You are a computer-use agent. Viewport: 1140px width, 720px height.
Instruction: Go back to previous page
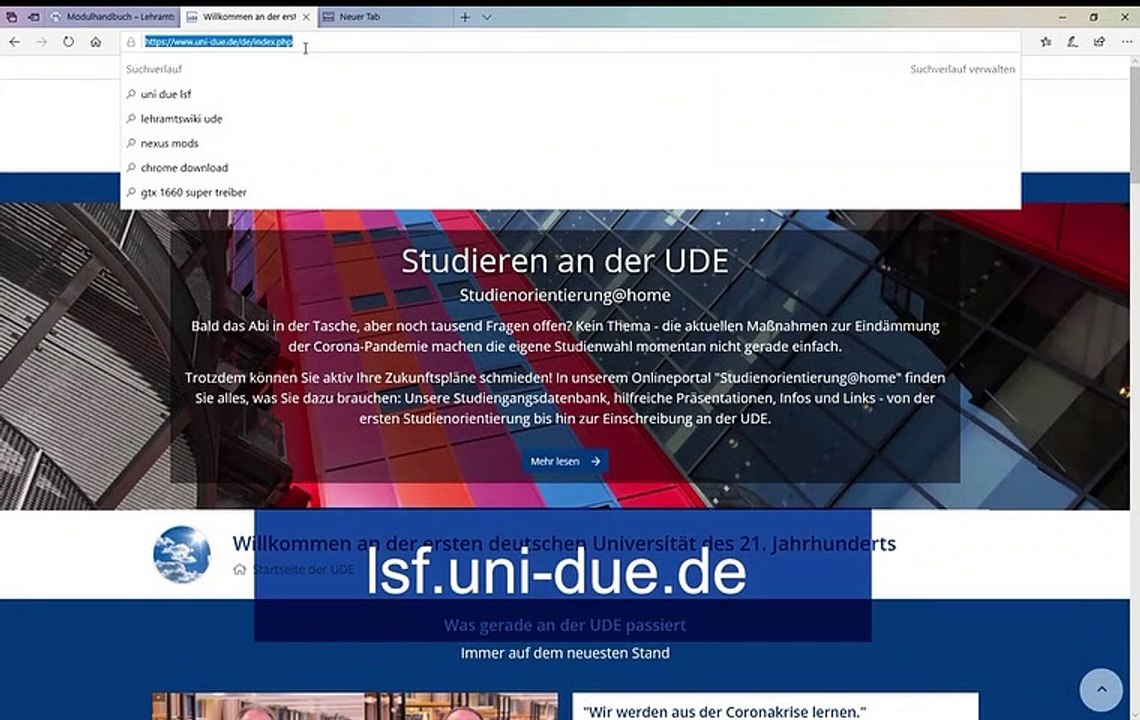point(15,42)
